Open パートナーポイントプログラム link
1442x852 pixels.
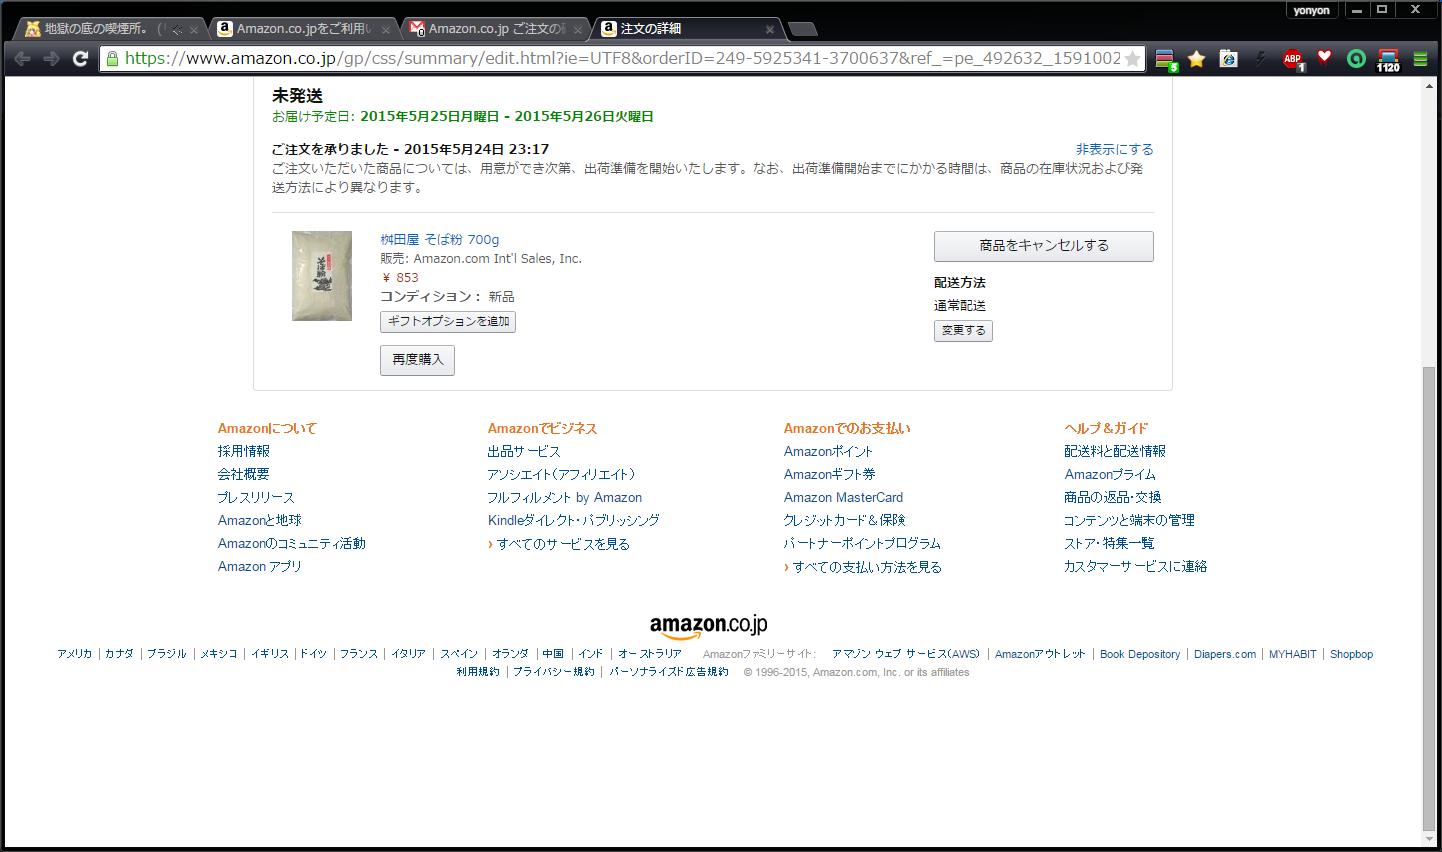(862, 543)
